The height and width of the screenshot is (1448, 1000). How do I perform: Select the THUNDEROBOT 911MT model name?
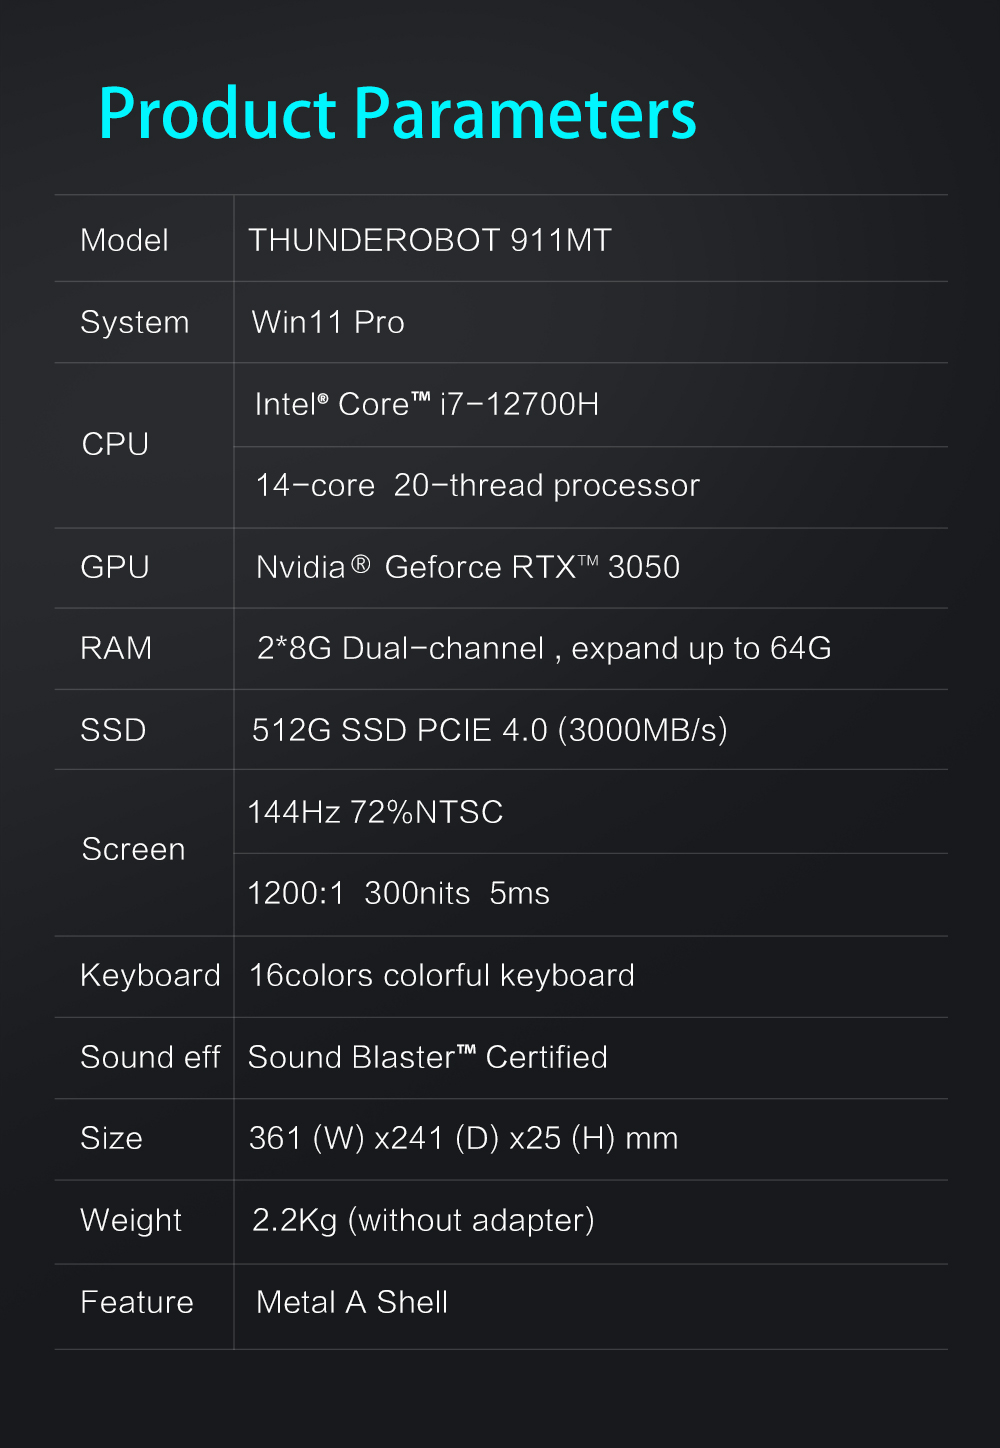click(430, 240)
